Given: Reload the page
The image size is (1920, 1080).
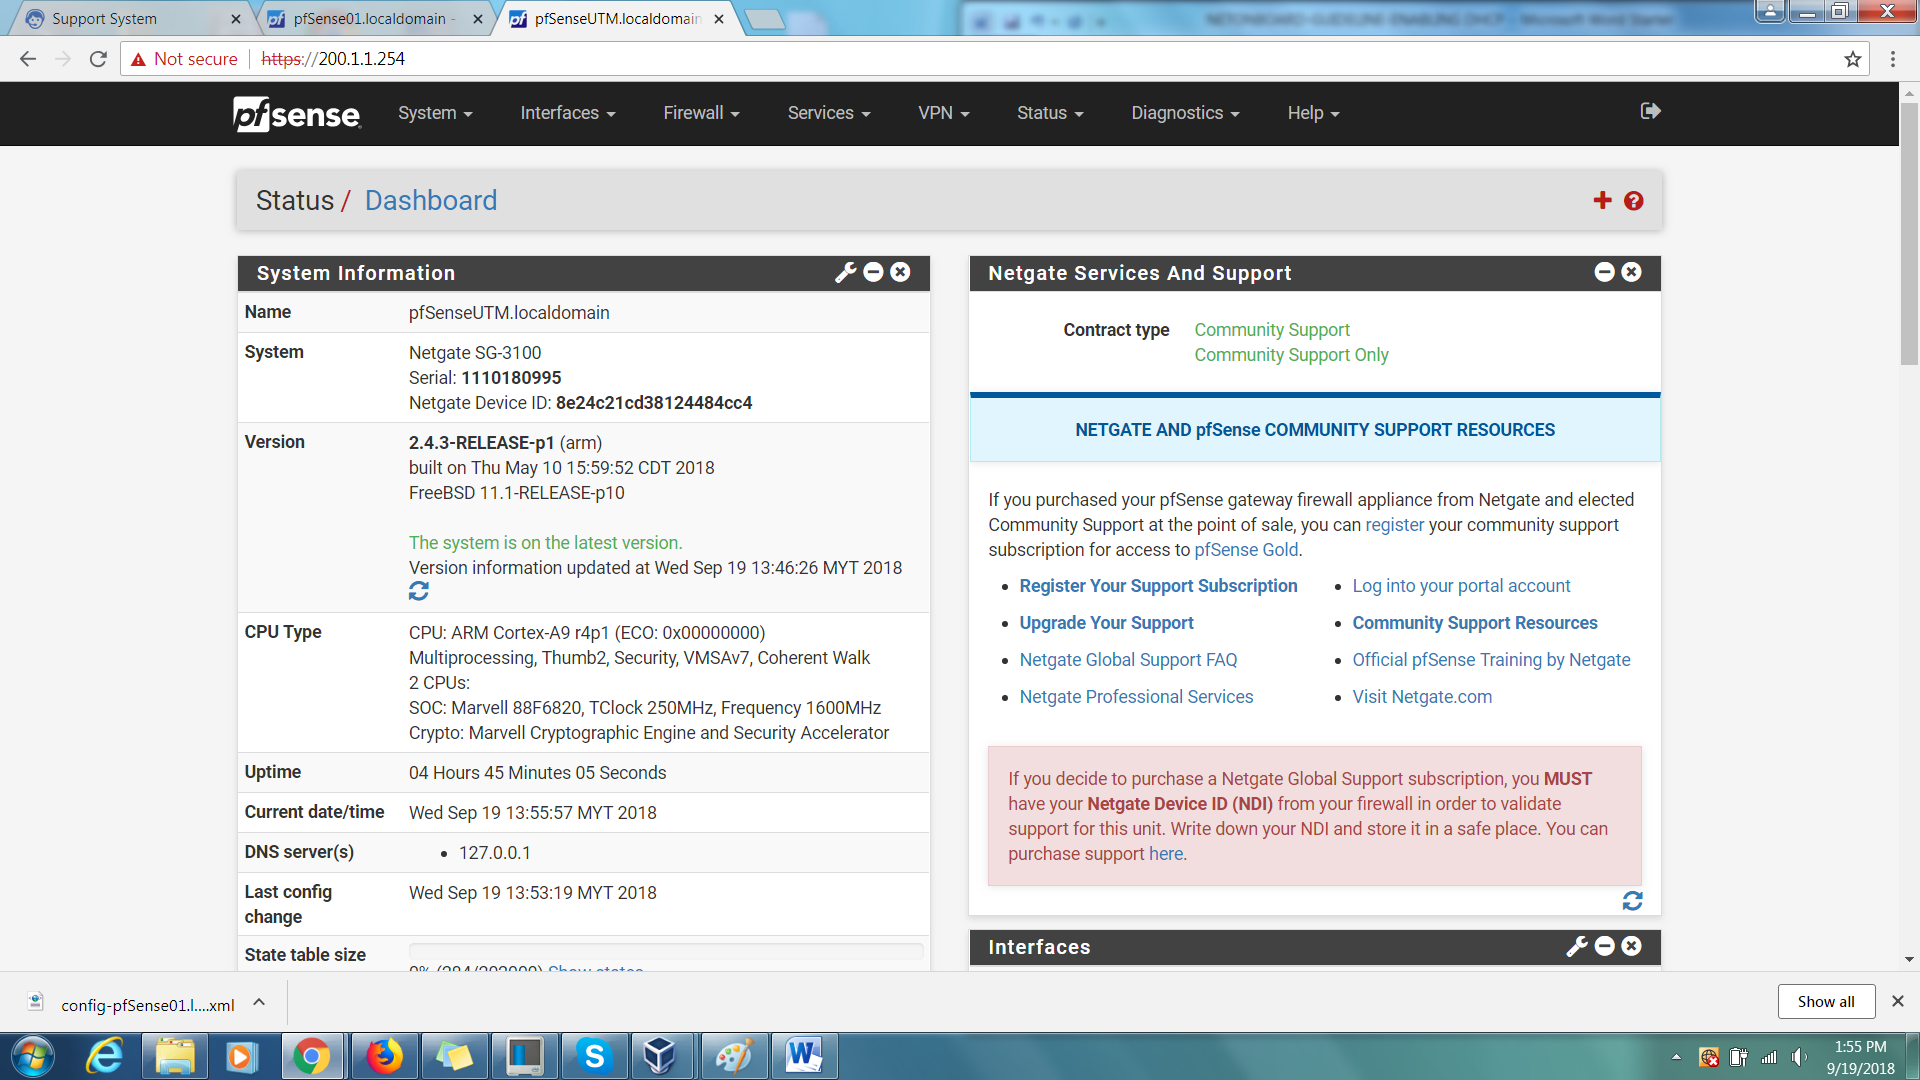Looking at the screenshot, I should pos(98,59).
